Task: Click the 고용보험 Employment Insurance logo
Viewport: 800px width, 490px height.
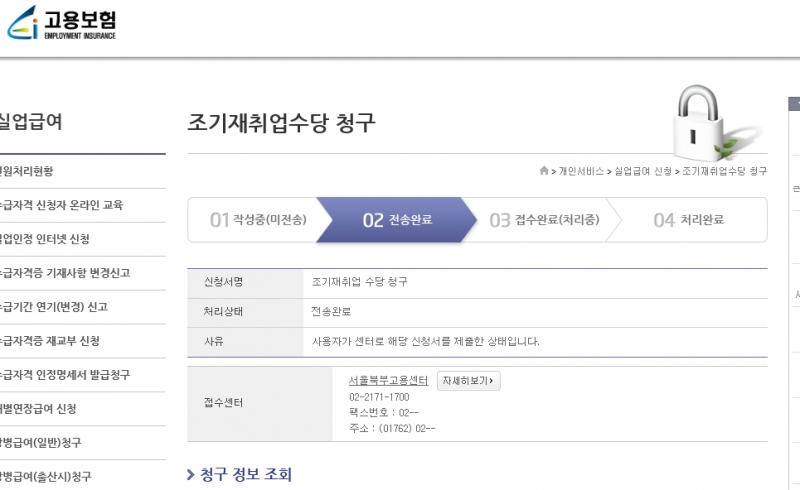Action: coord(62,22)
